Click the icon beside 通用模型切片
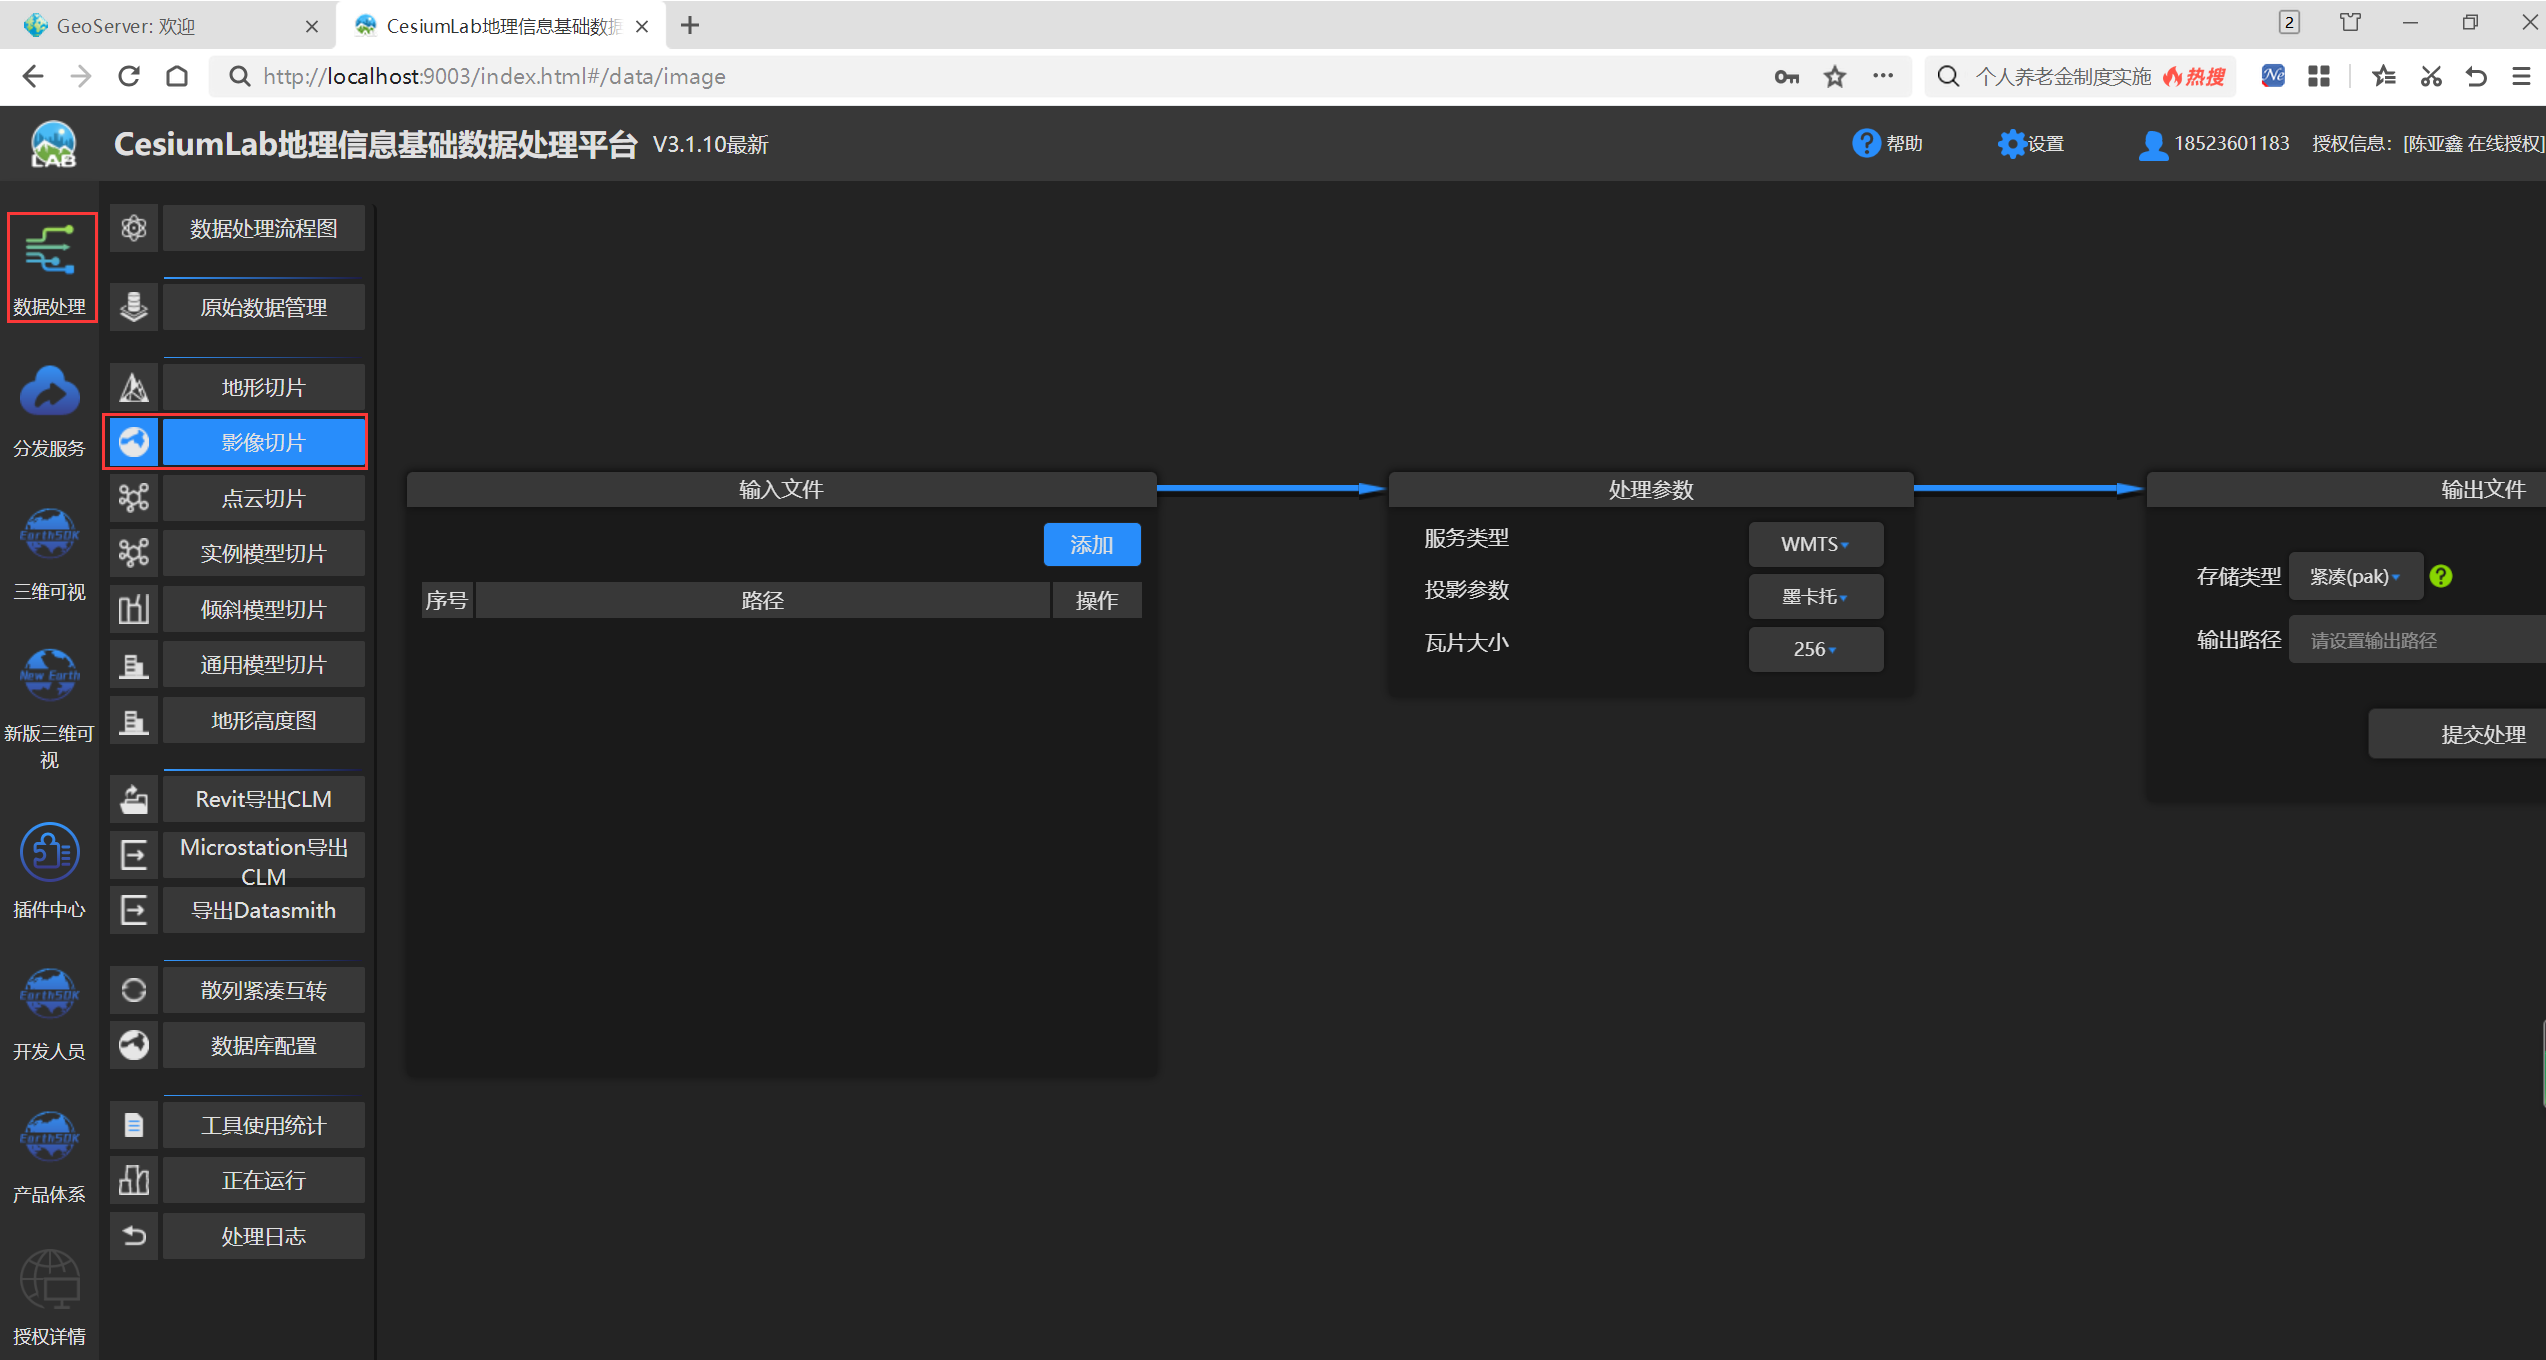 point(134,665)
